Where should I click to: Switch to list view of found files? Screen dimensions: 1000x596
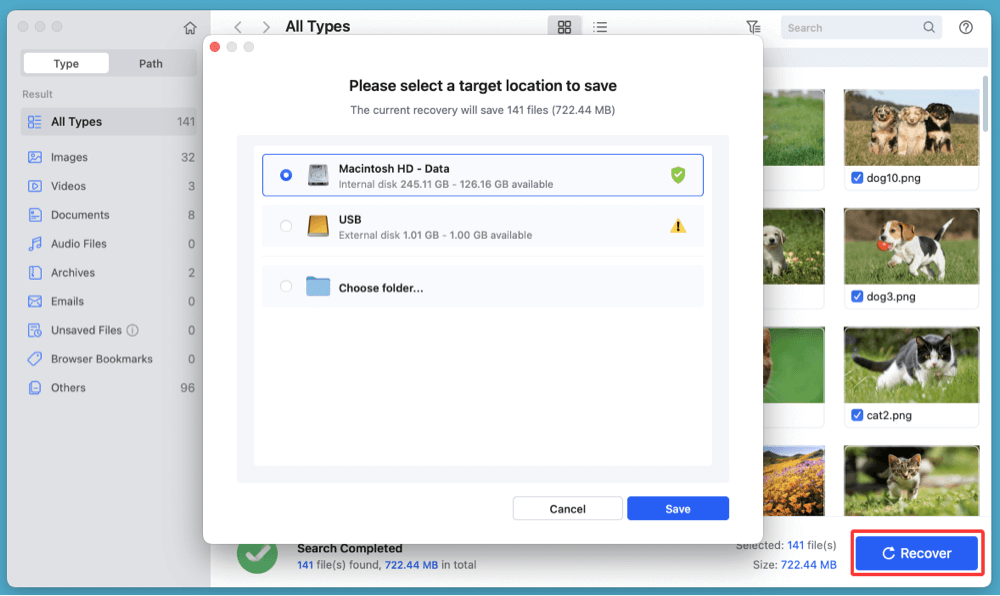tap(600, 27)
